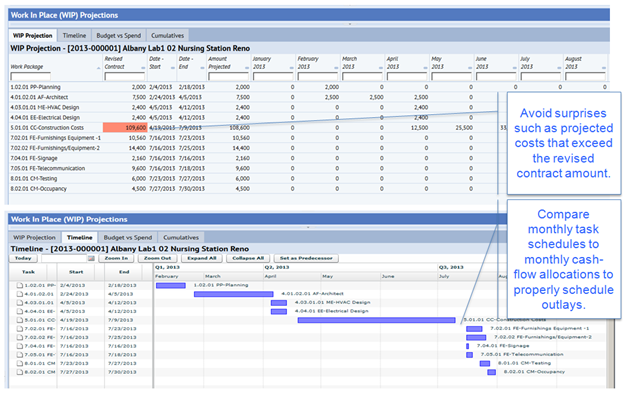Open the March 2013 column filter arrow

381,68
